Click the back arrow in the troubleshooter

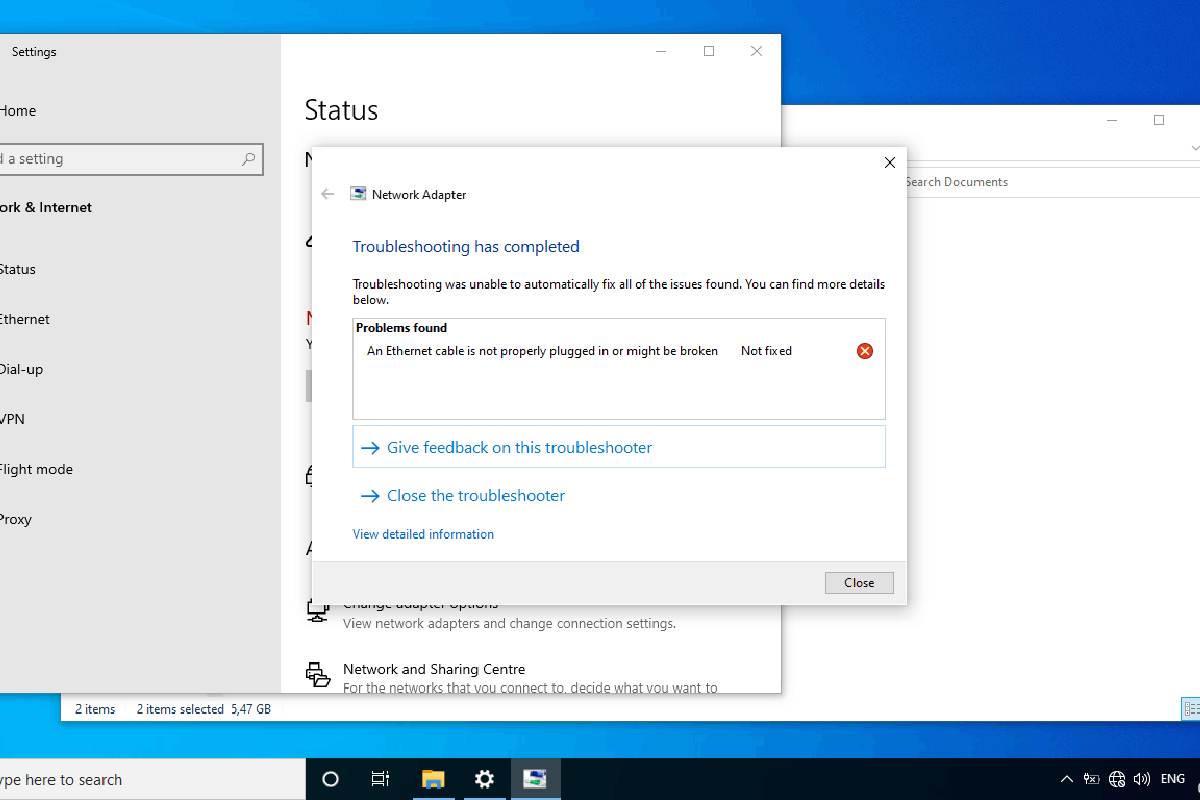point(327,194)
